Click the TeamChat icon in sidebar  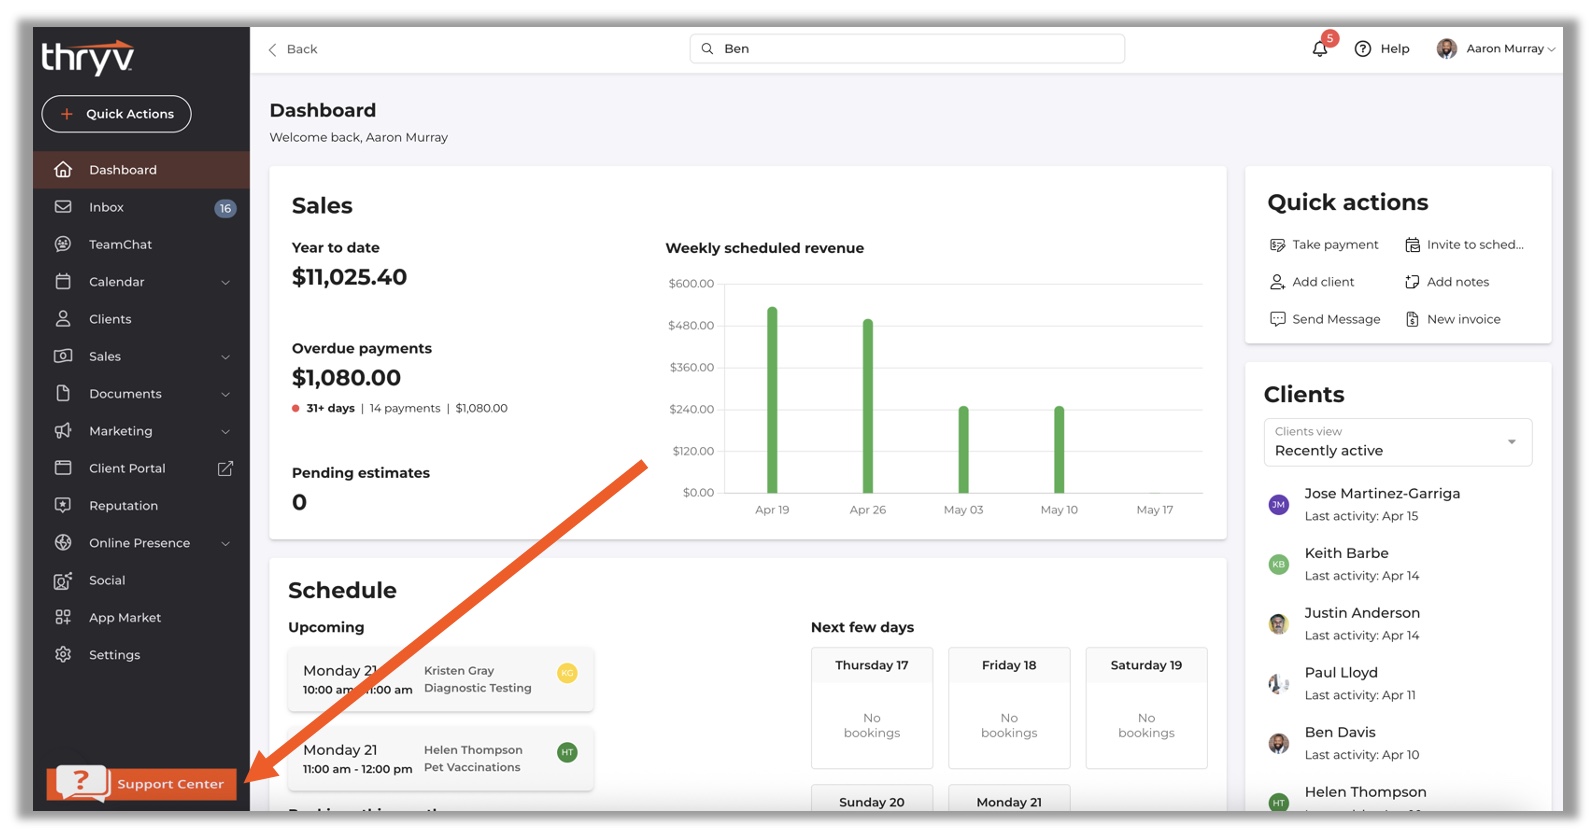(x=63, y=244)
